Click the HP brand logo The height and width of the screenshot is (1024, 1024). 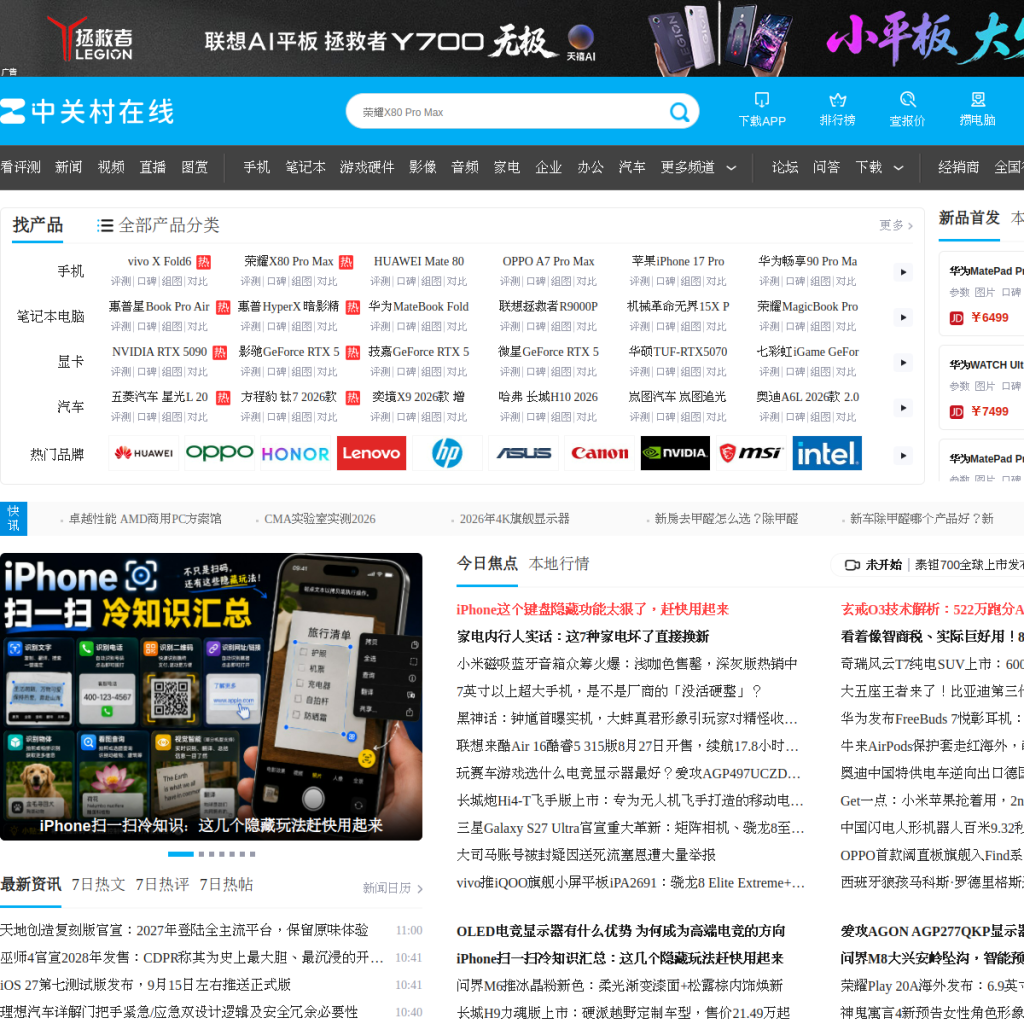tap(447, 453)
